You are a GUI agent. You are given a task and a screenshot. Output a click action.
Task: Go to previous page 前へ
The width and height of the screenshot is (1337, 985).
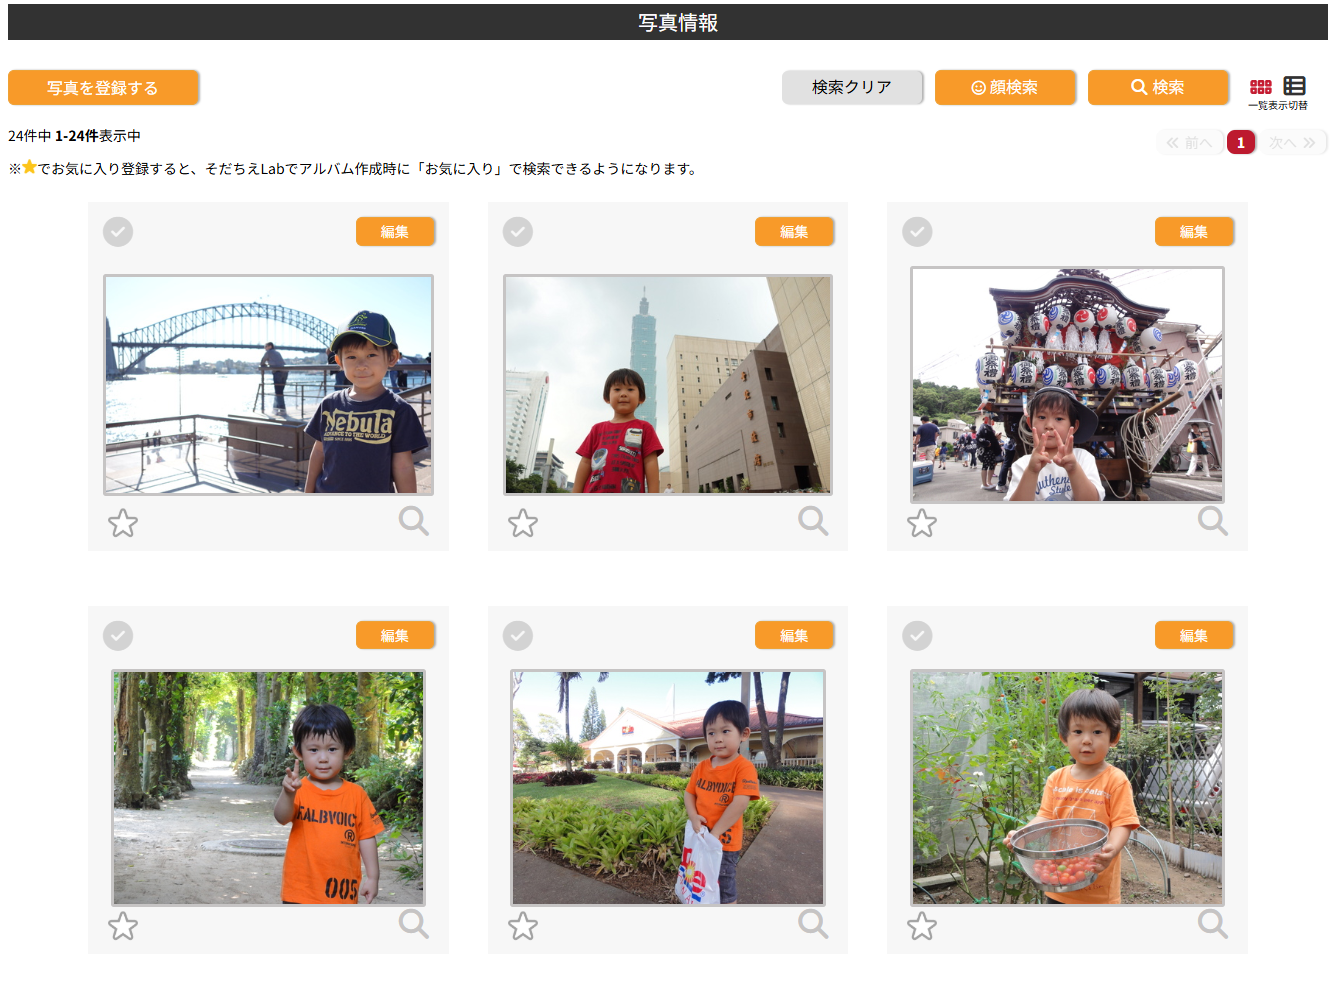point(1189,143)
